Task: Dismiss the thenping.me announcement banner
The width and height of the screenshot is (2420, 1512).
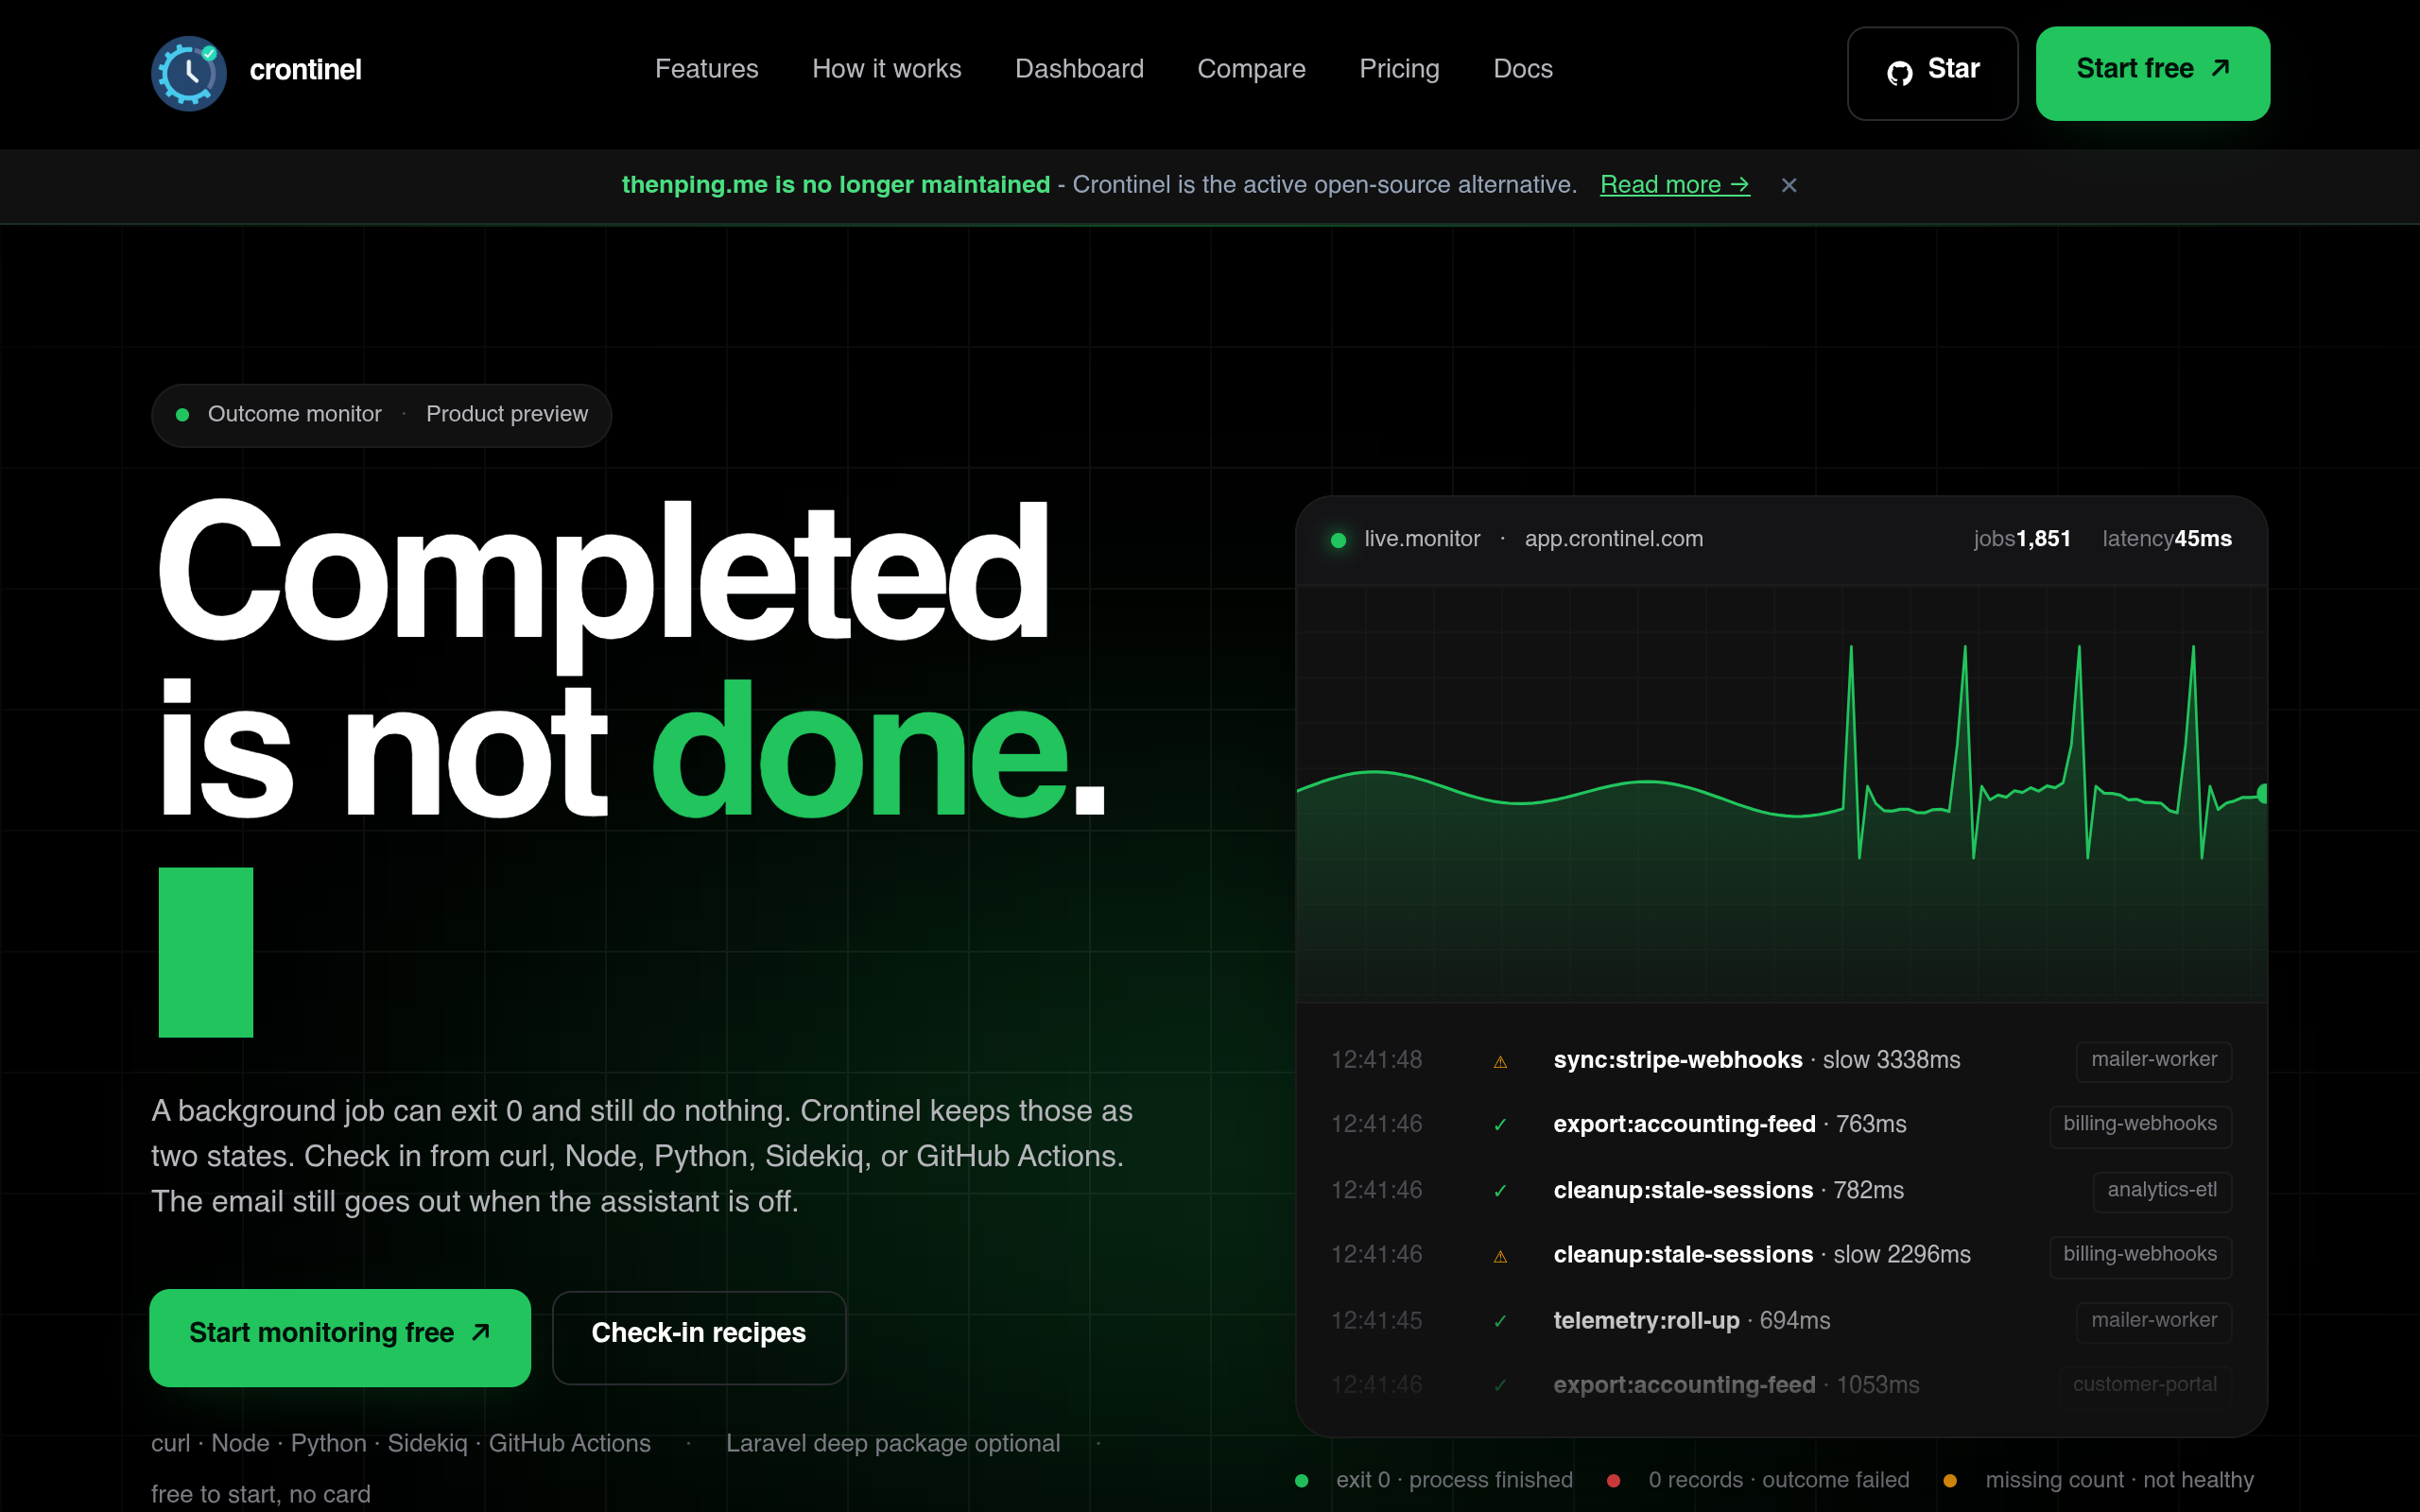Action: click(x=1789, y=185)
